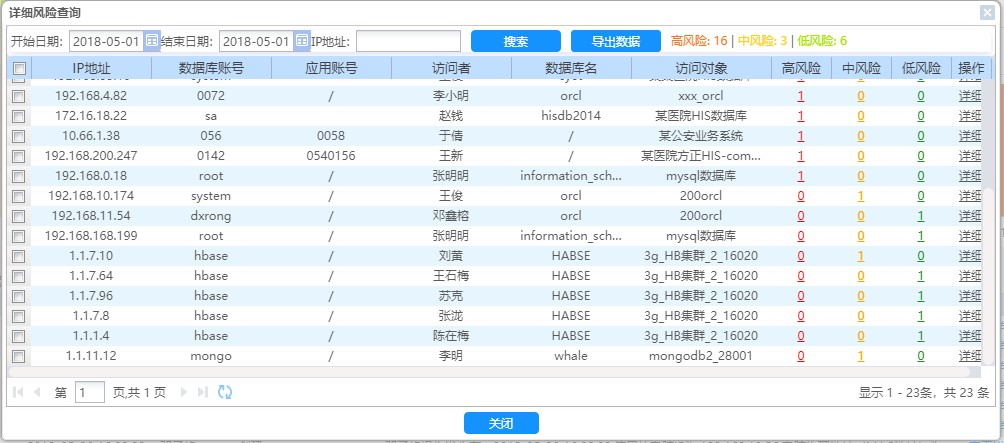Click the refresh icon in pagination bar
The height and width of the screenshot is (443, 1004).
tap(225, 393)
